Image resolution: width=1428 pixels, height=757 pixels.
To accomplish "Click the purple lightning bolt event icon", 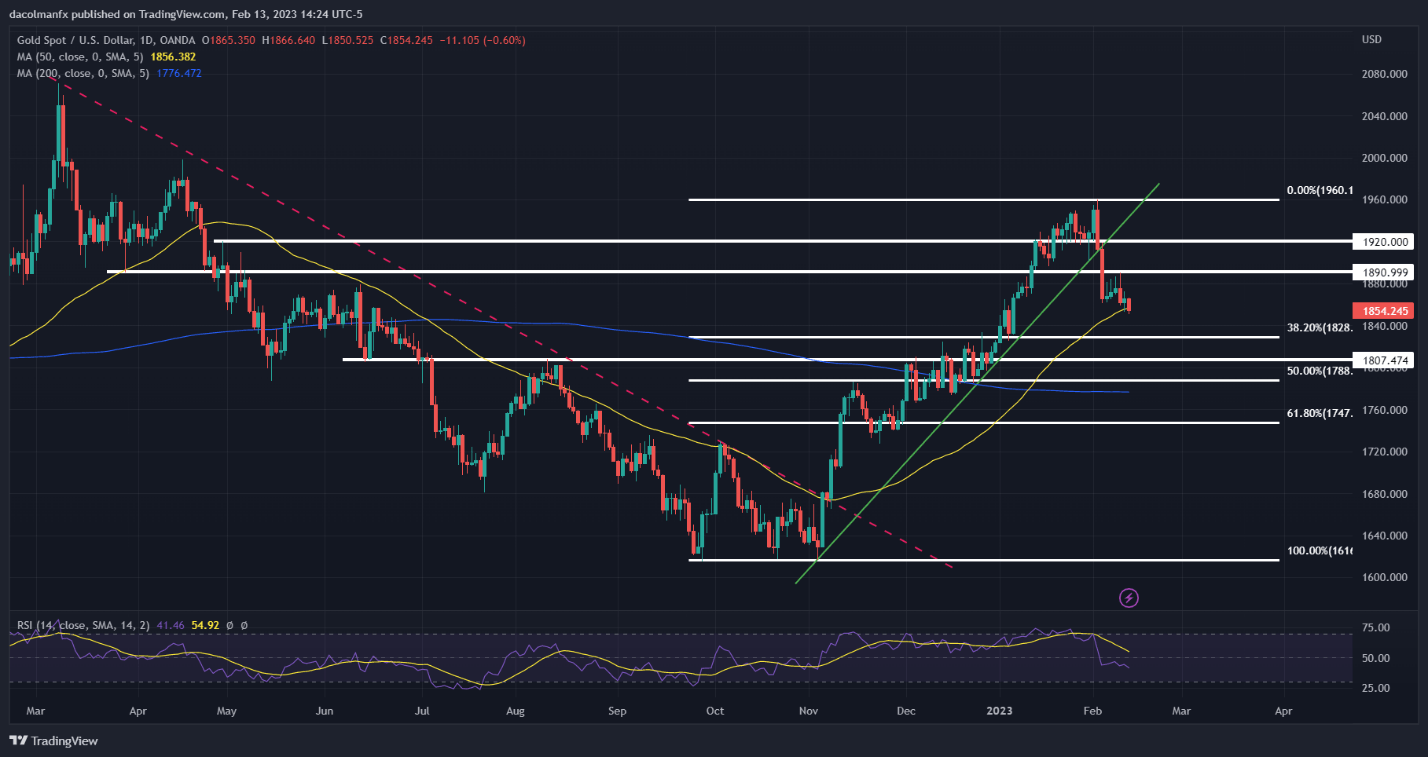I will tap(1130, 598).
